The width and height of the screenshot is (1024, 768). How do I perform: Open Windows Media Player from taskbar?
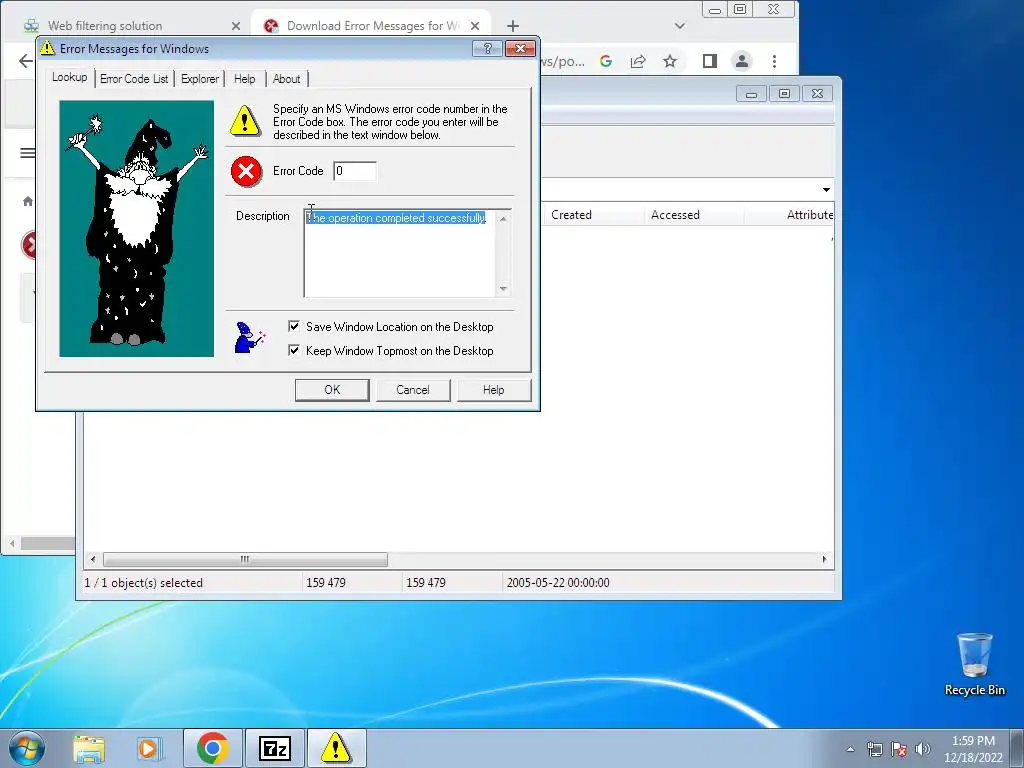pos(150,748)
